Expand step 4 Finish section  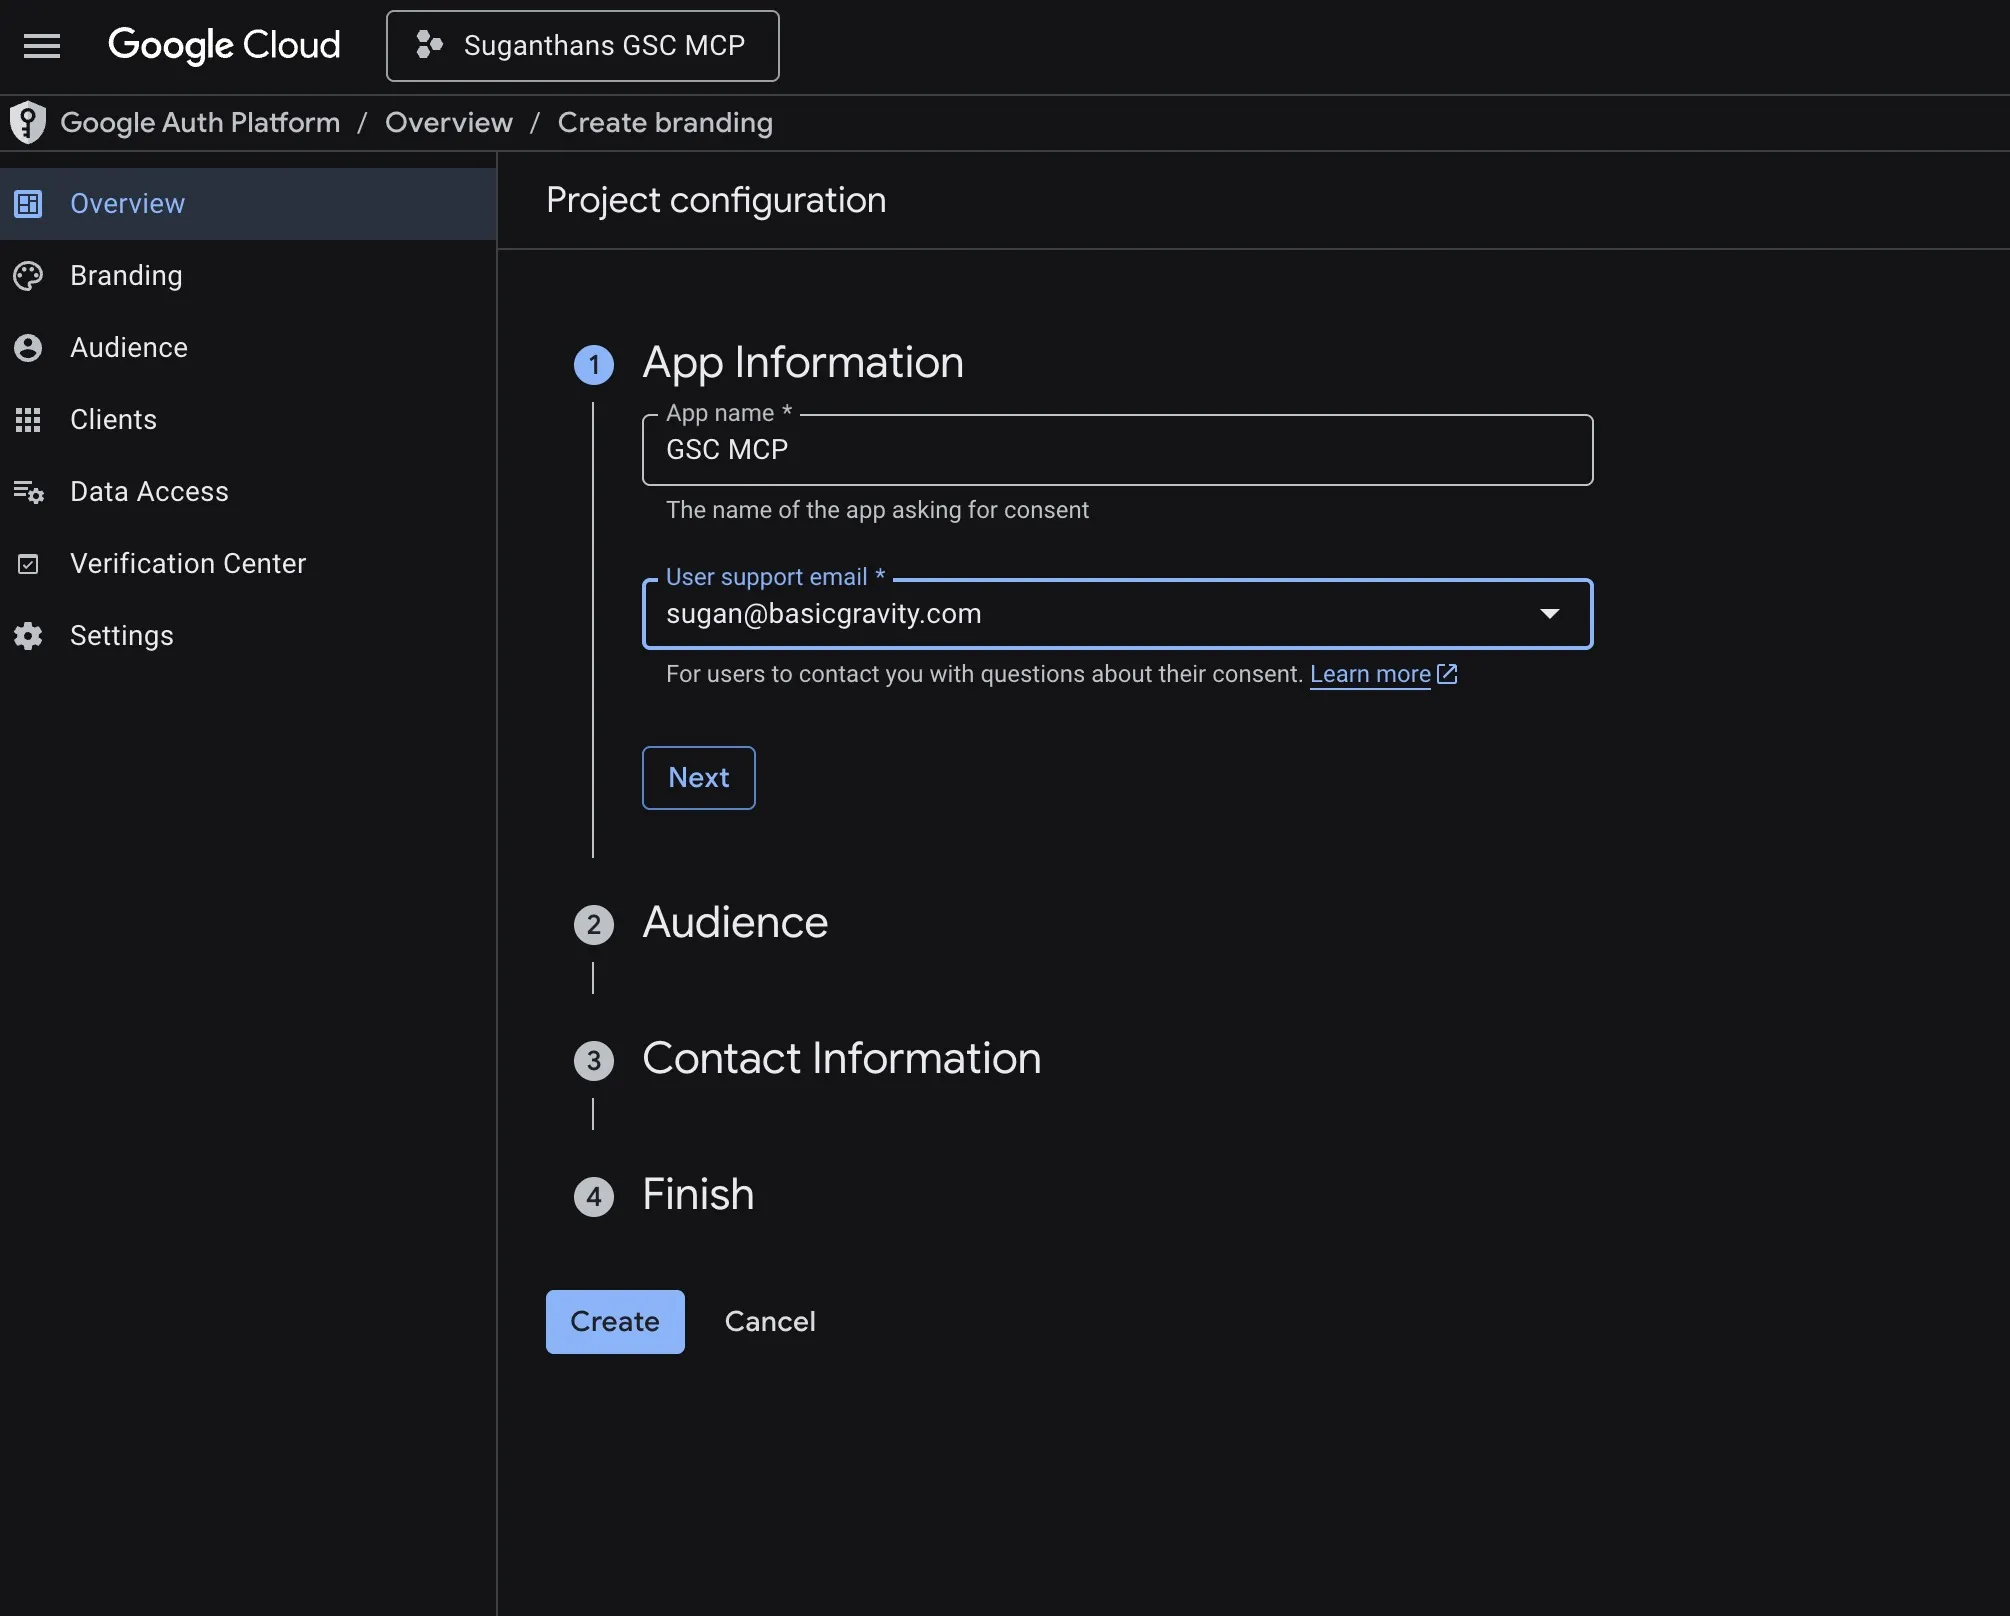(697, 1195)
